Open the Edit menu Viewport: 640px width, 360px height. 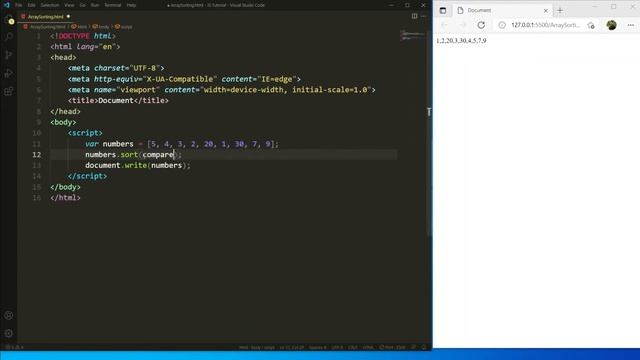click(31, 5)
